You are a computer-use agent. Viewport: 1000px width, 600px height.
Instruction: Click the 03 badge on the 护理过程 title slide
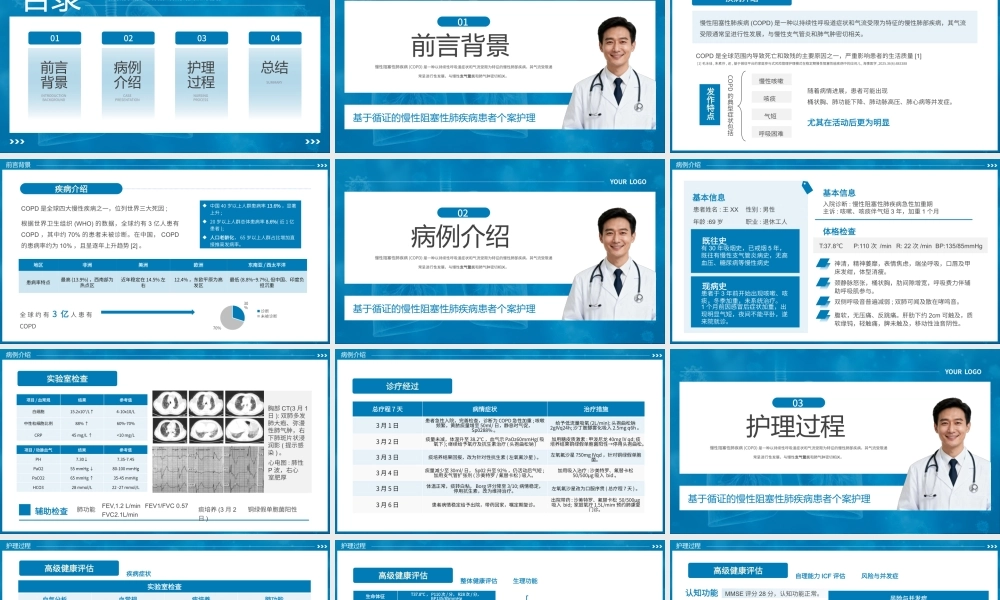798,403
